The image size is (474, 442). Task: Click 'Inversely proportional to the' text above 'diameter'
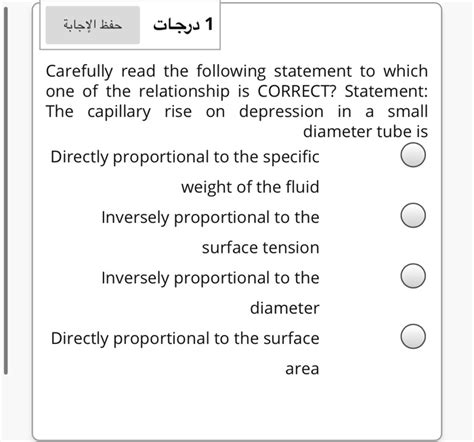(x=210, y=278)
